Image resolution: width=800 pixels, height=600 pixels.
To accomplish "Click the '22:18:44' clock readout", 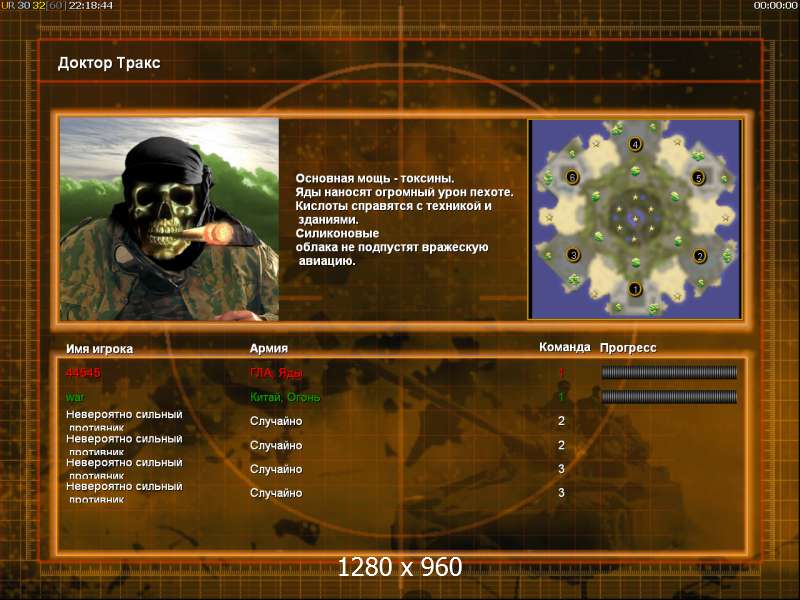I will [90, 5].
